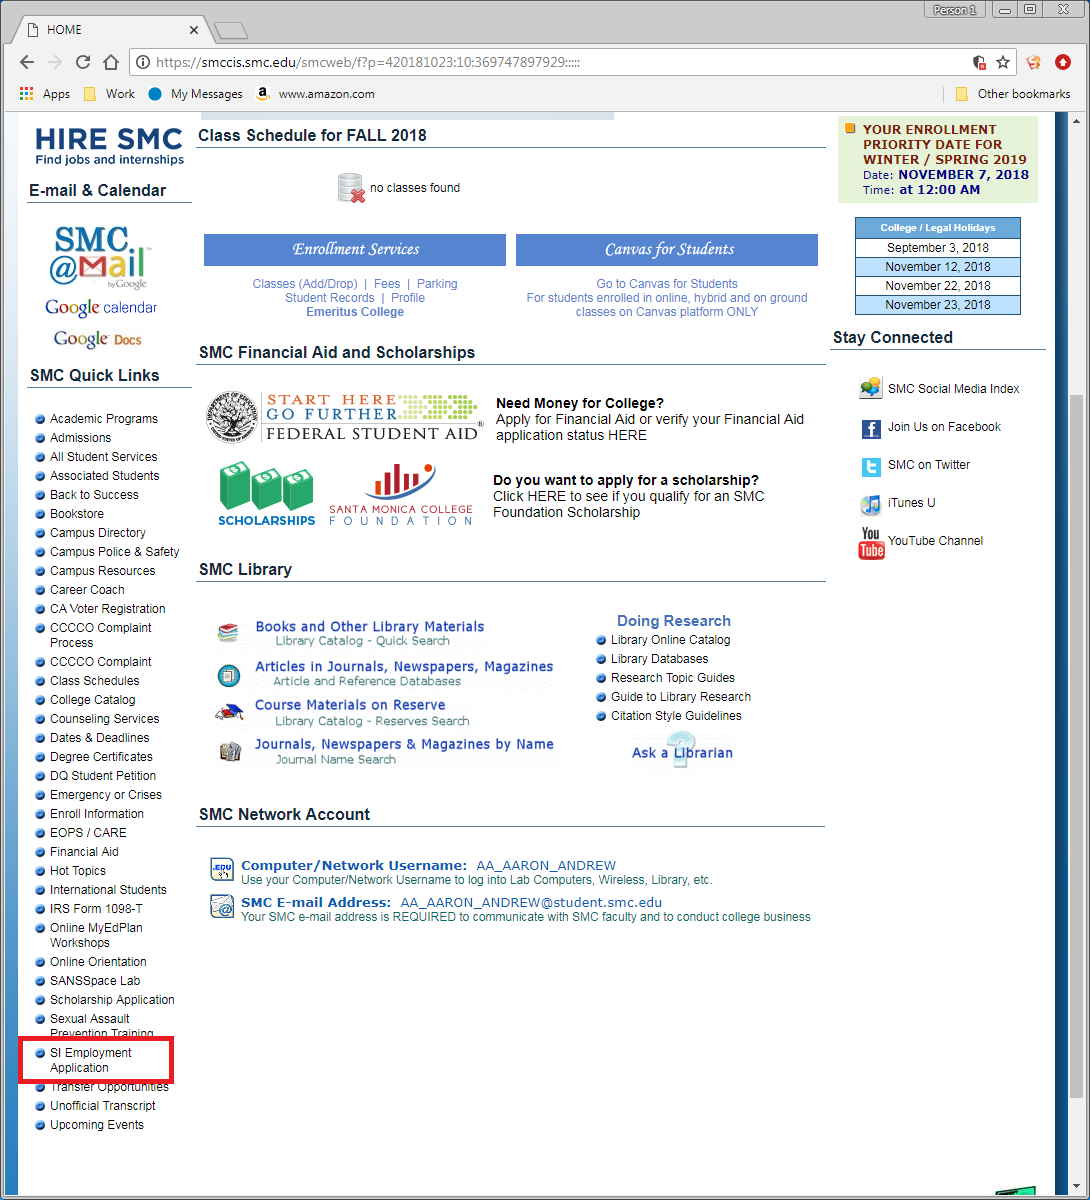Image resolution: width=1090 pixels, height=1200 pixels.
Task: Open Other bookmarks folder
Action: tap(1012, 94)
